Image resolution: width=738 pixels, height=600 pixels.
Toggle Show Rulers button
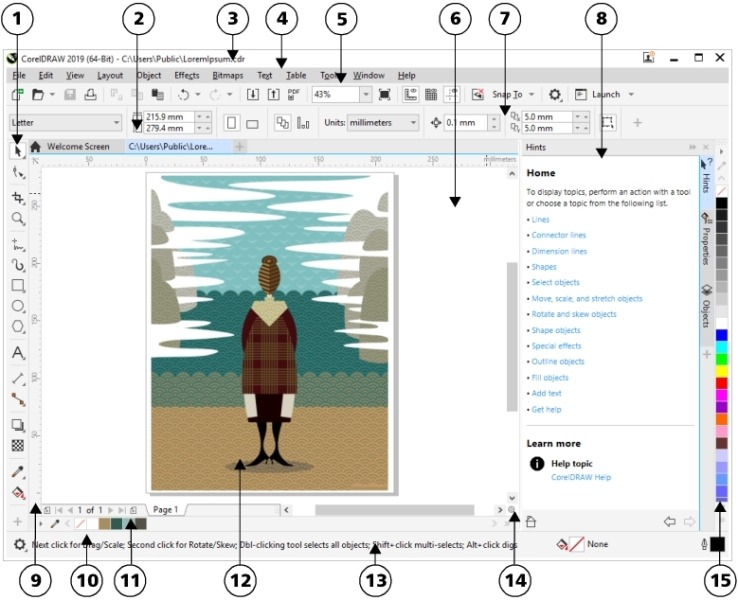click(410, 95)
